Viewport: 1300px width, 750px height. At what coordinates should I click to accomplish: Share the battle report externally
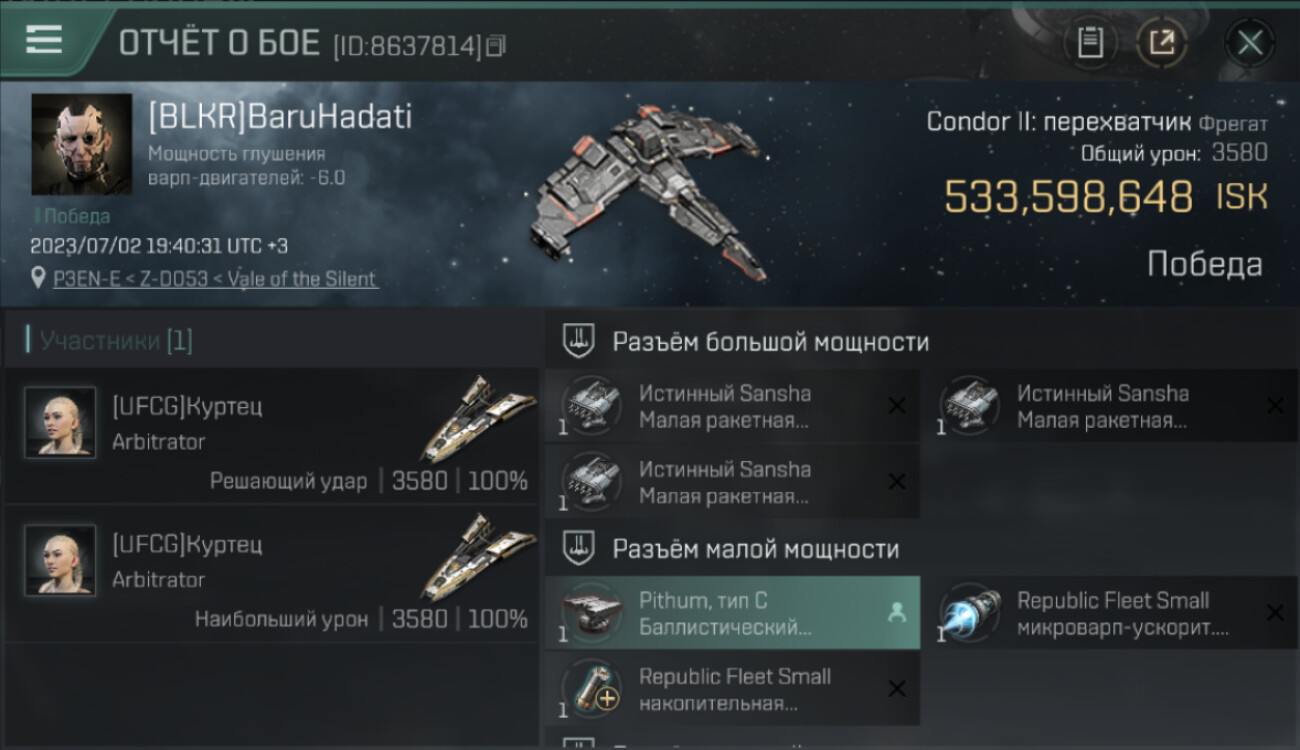point(1162,42)
